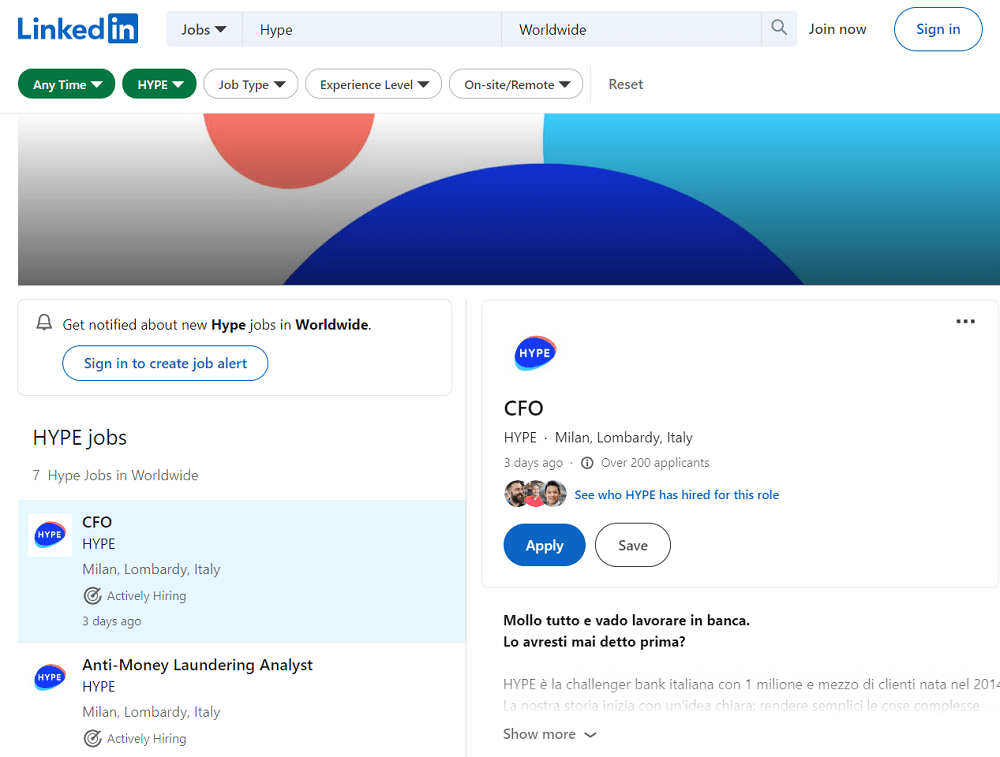Click the HYPE logo in job detail panel
This screenshot has width=1000, height=757.
coord(535,353)
